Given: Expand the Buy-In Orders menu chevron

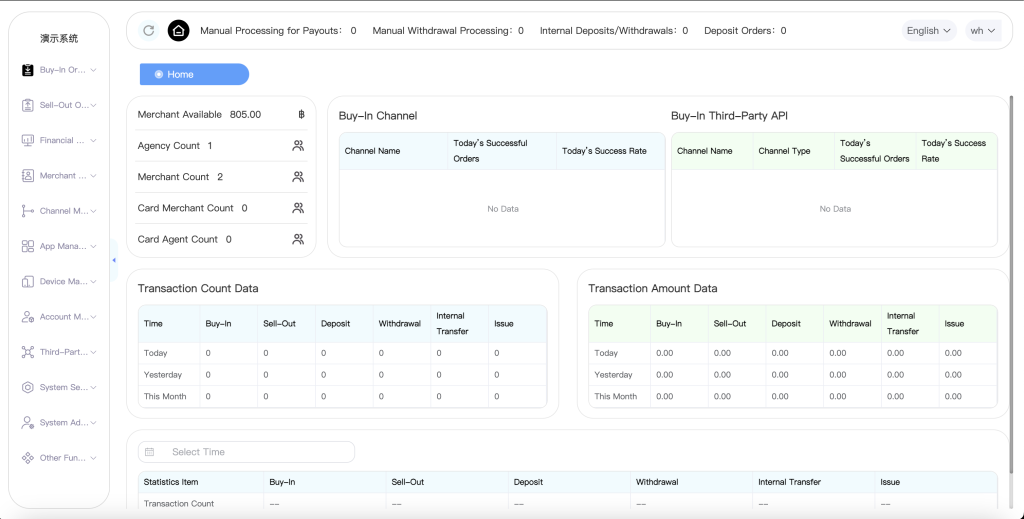Looking at the screenshot, I should (93, 70).
